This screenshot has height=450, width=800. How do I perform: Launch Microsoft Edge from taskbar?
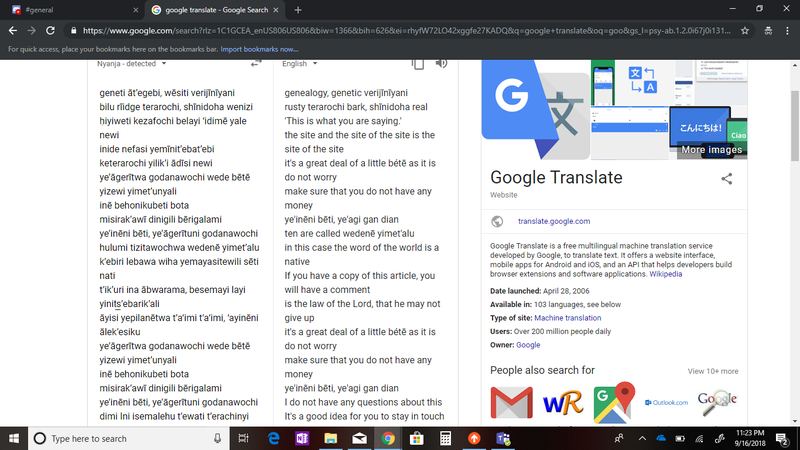pos(273,438)
